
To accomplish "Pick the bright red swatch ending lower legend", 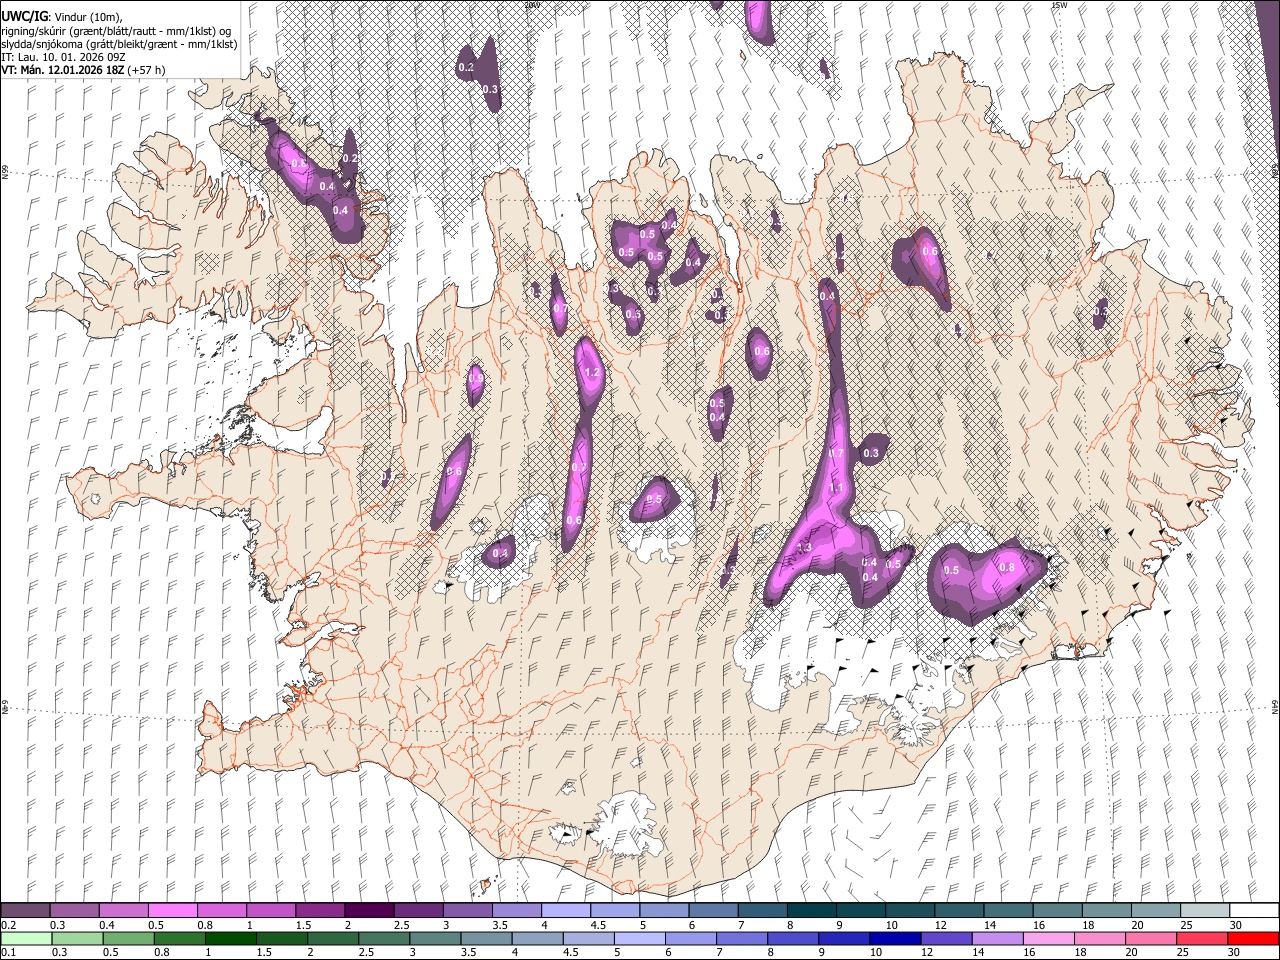I will (x=1253, y=938).
